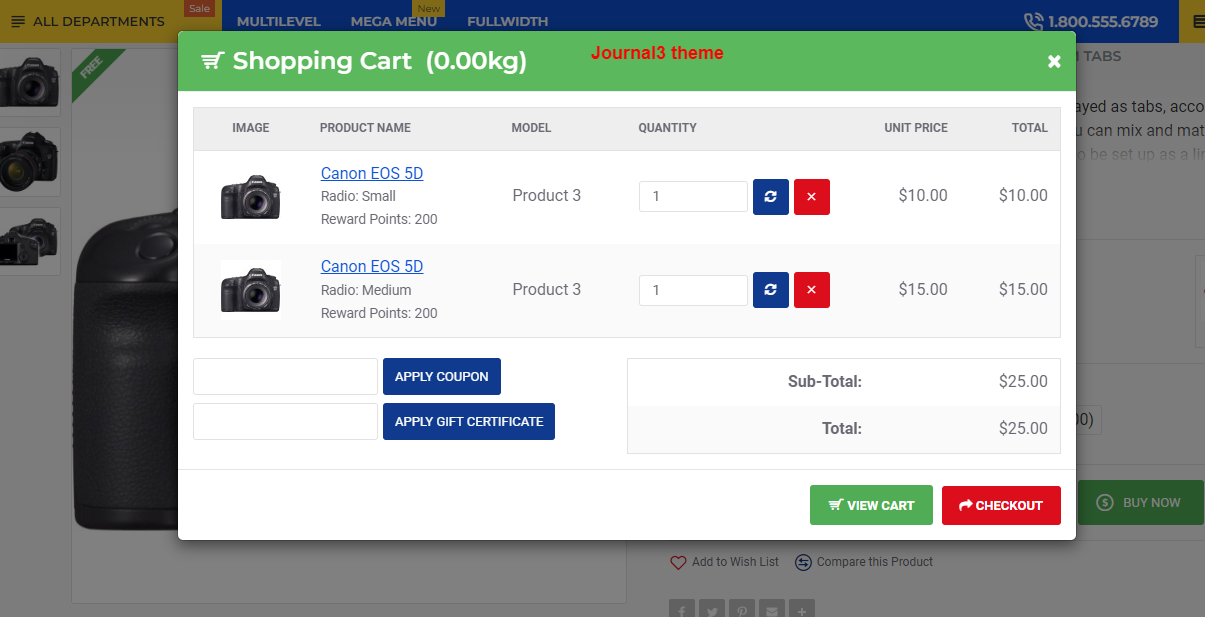Click the Add to Wish List heart

pos(678,563)
